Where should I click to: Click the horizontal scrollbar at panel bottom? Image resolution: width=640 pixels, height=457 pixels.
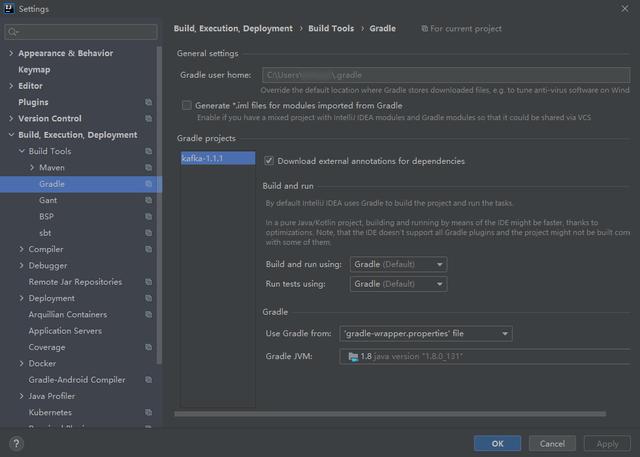point(390,414)
